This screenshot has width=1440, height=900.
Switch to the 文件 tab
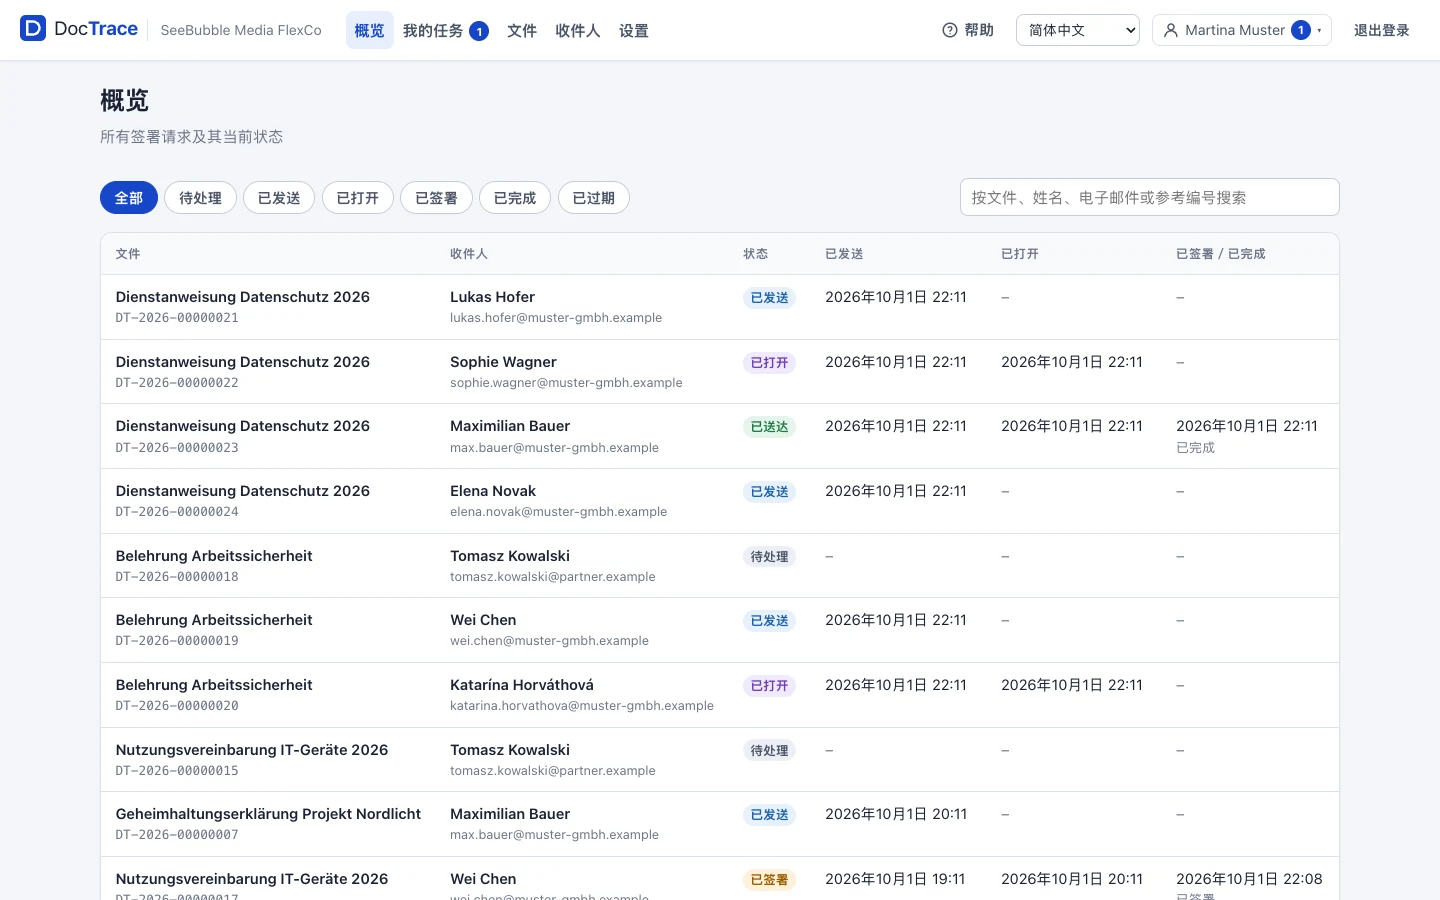[522, 31]
